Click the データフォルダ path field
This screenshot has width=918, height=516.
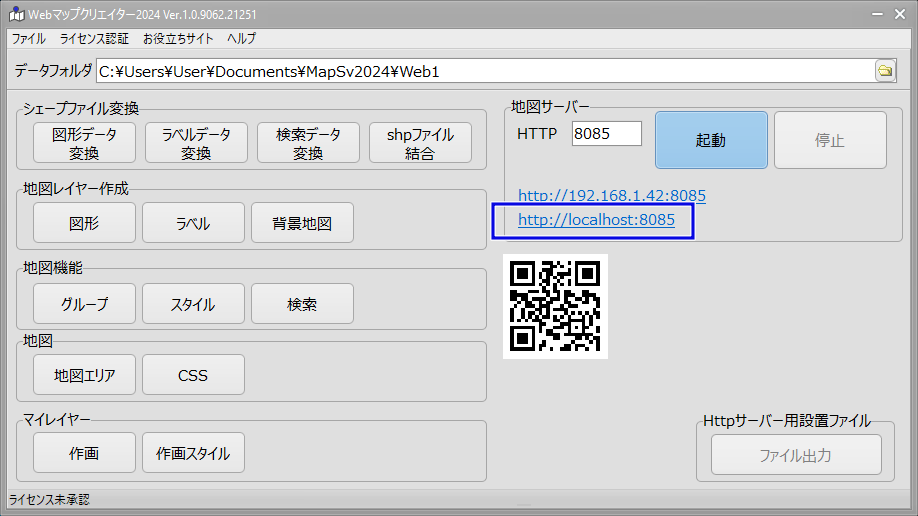[x=485, y=71]
